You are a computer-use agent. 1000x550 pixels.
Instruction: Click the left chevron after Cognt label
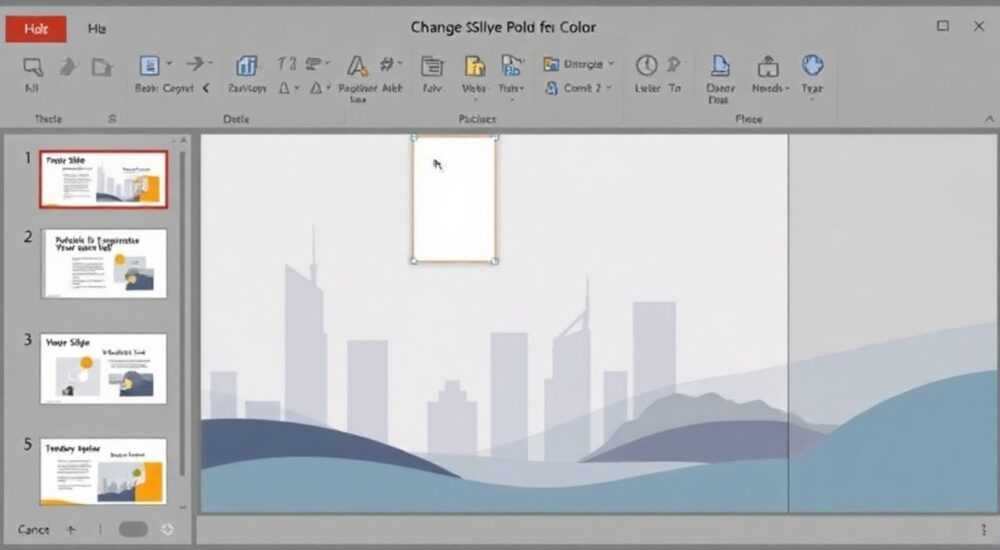206,88
